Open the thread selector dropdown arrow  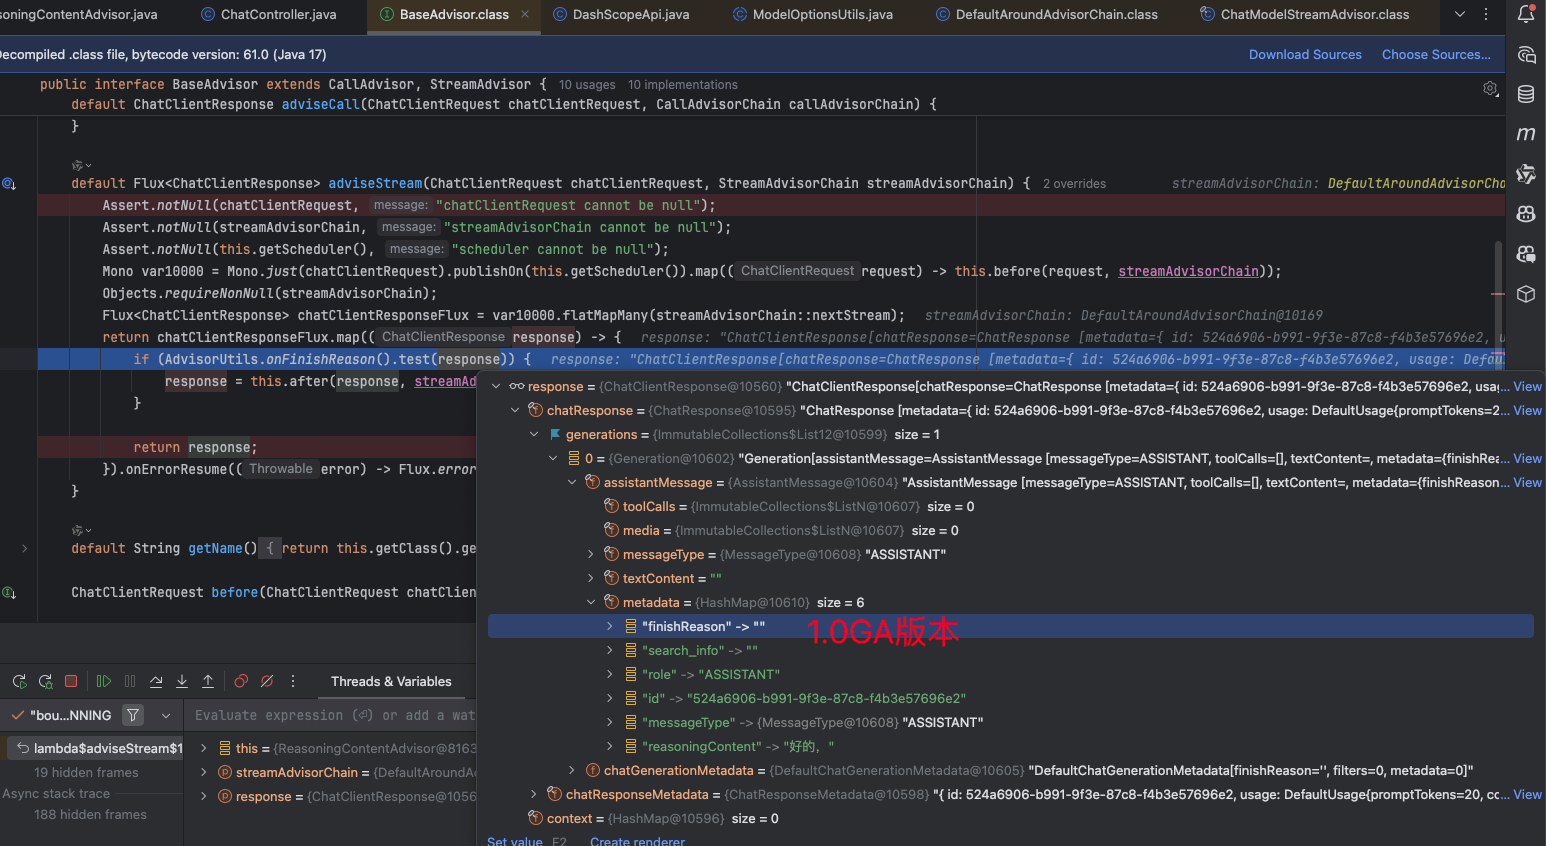166,715
